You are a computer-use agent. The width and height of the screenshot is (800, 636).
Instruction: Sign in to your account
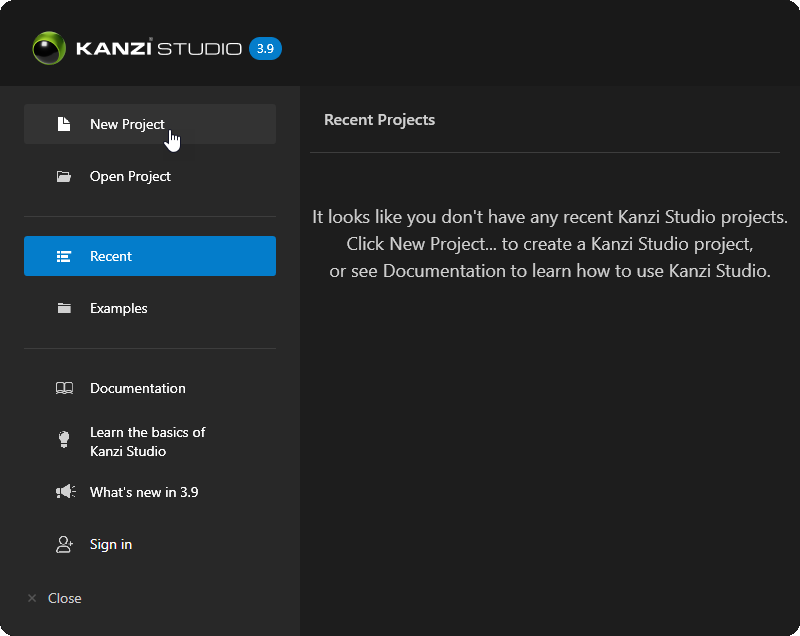(111, 544)
